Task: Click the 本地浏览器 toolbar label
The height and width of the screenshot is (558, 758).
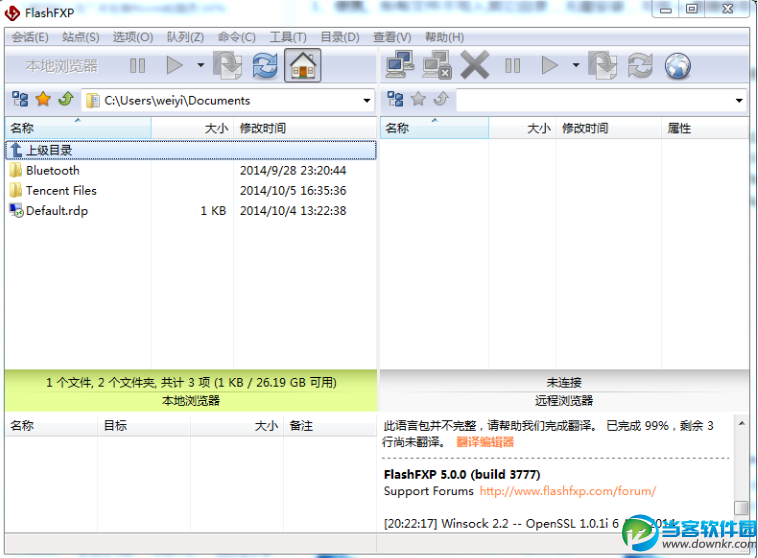Action: [62, 66]
